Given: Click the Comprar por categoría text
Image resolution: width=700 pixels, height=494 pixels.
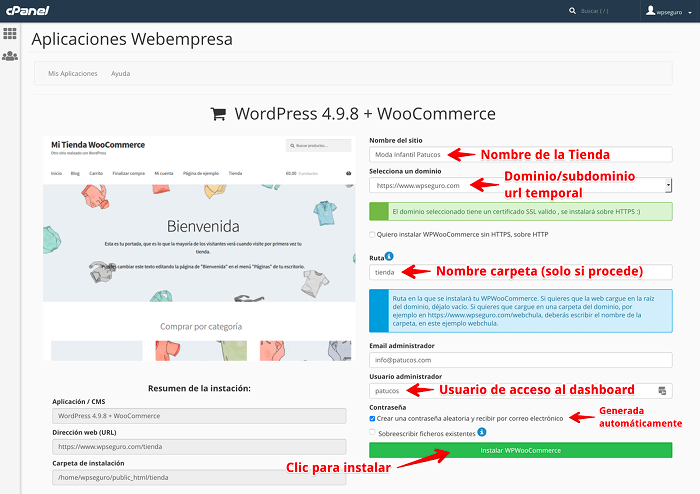Looking at the screenshot, I should (x=201, y=327).
